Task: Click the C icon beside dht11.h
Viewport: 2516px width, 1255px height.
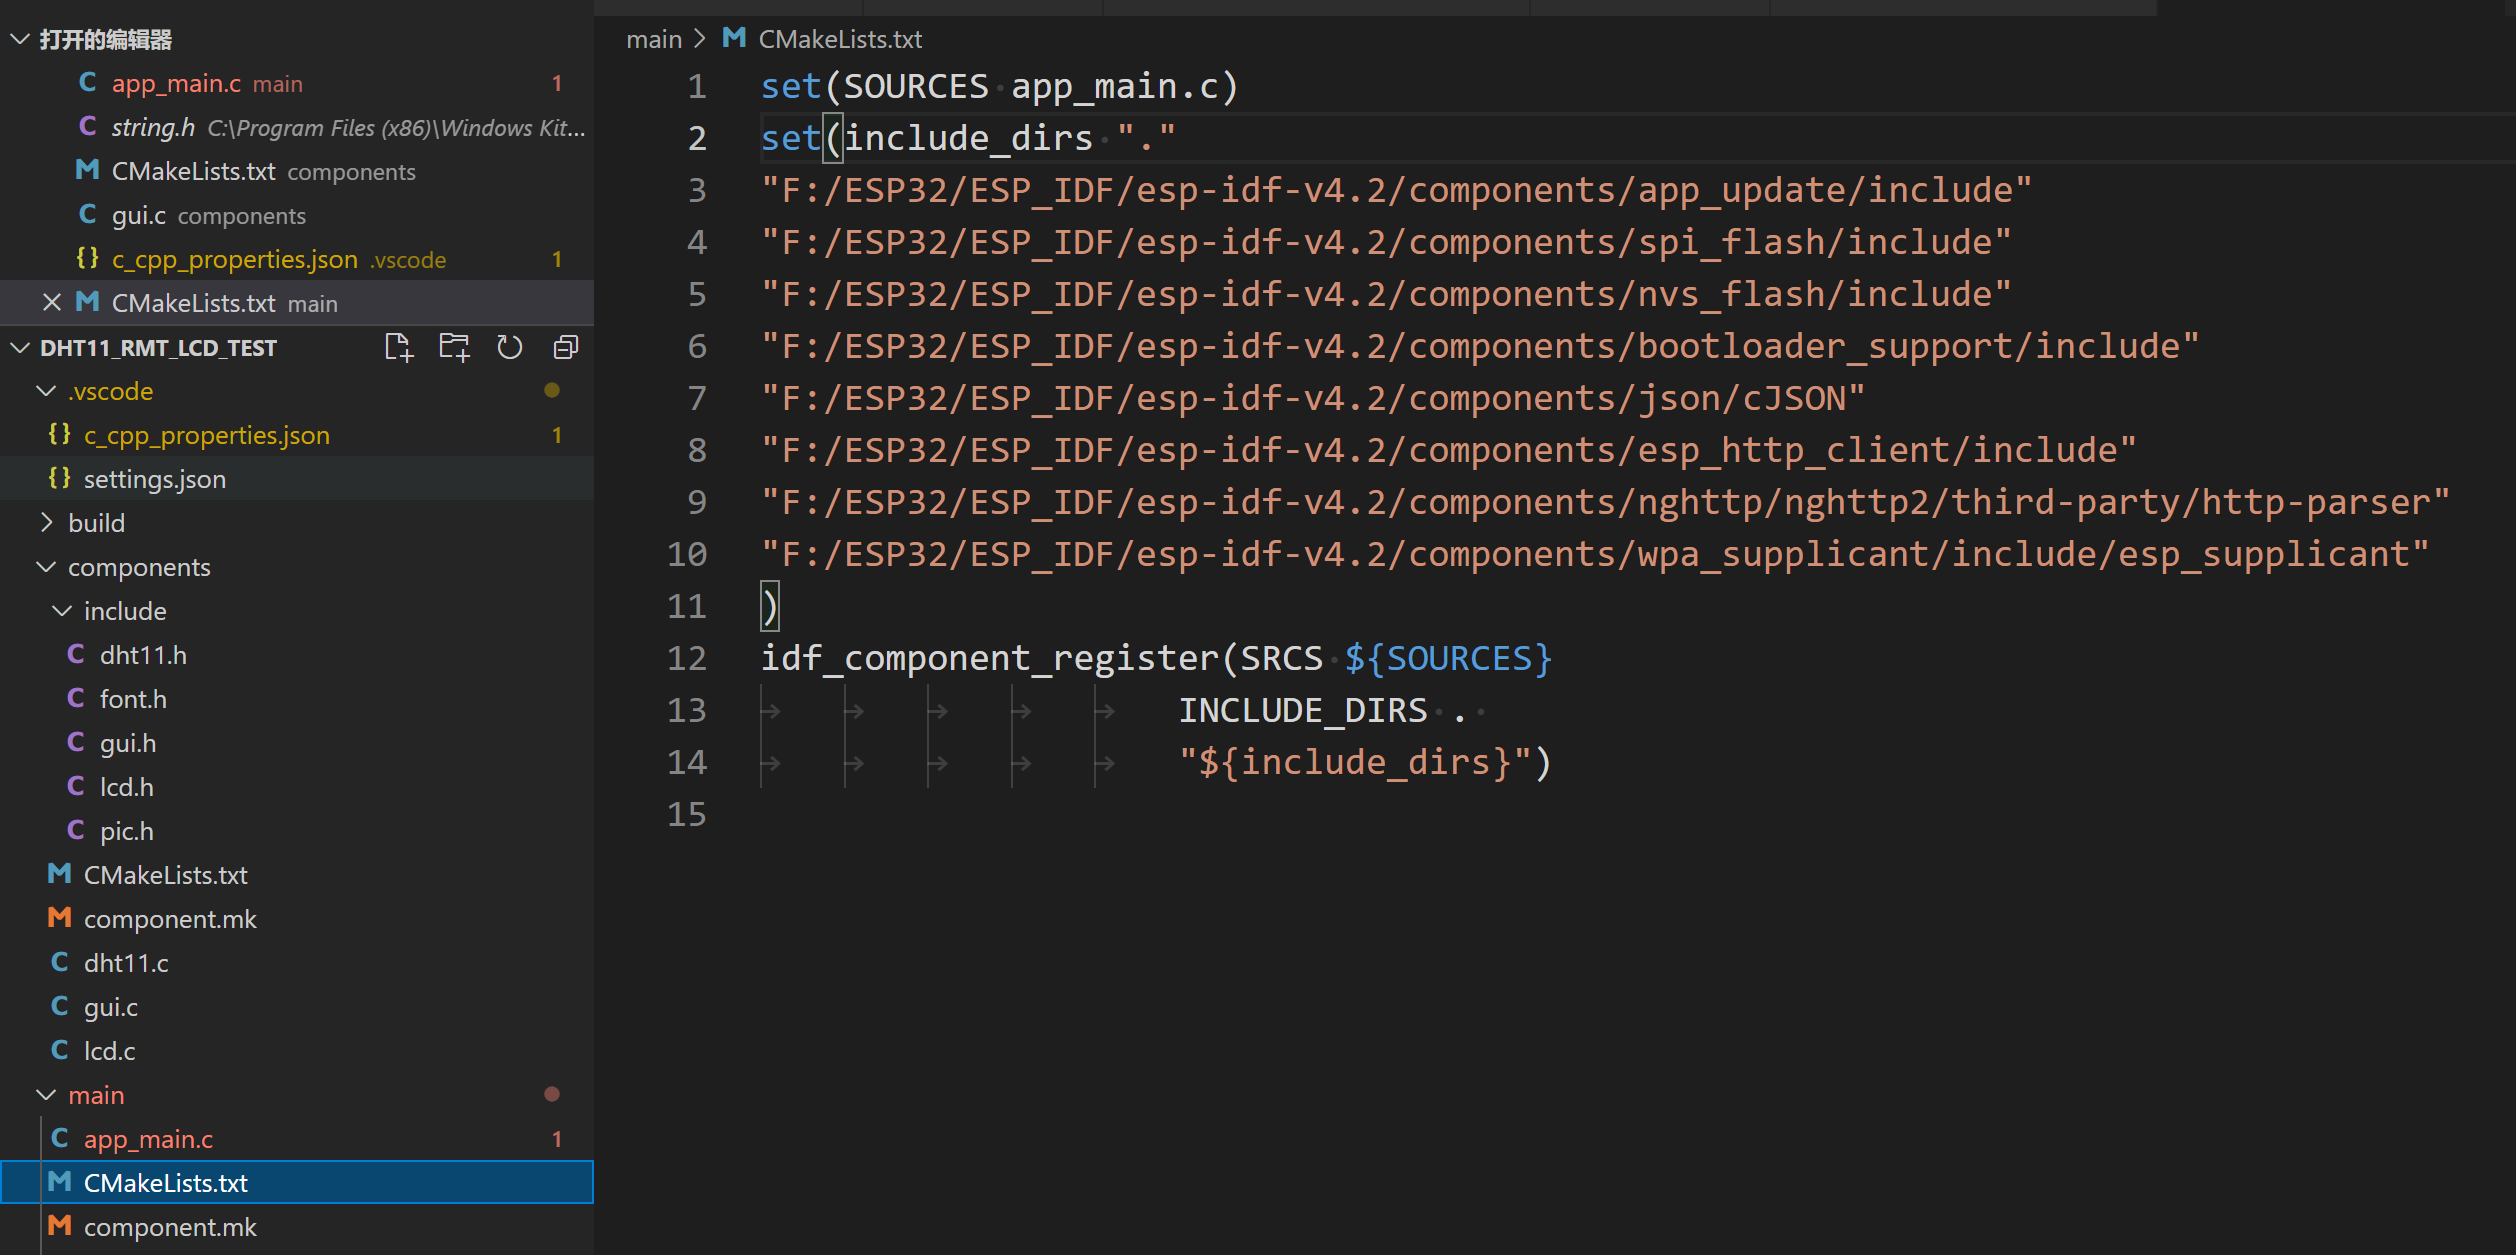Action: coord(76,655)
